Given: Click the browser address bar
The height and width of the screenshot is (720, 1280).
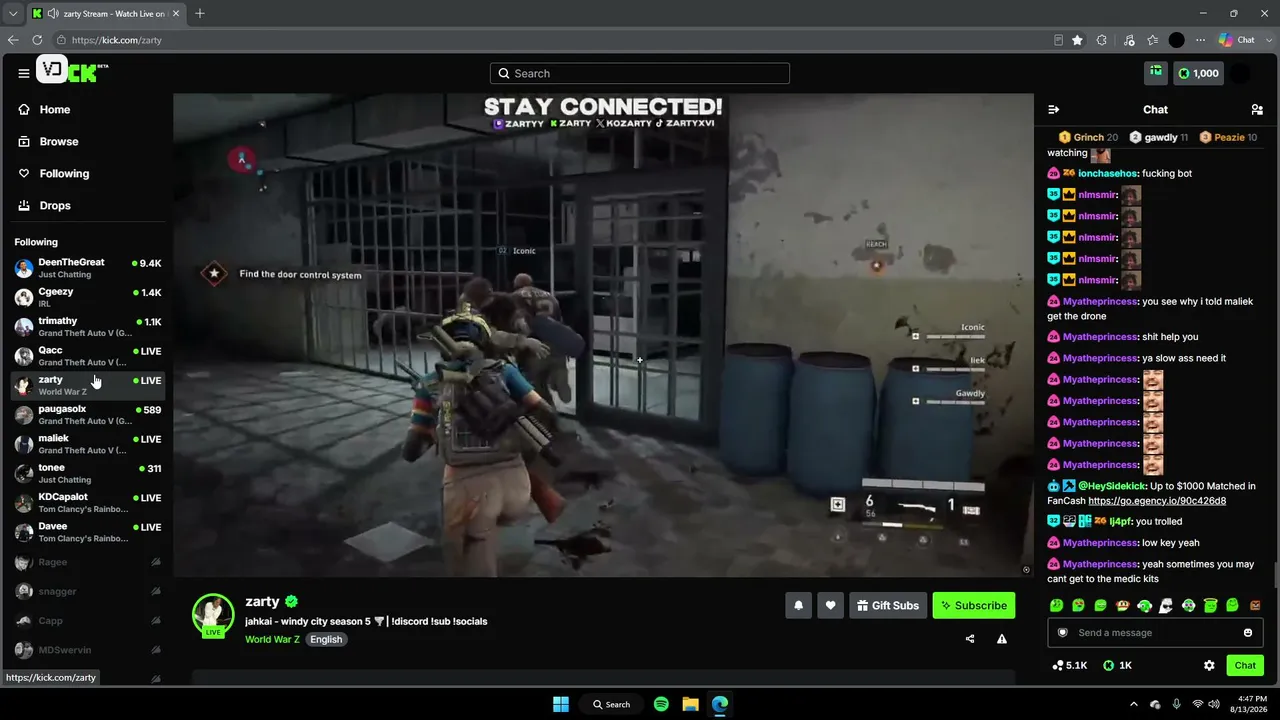Looking at the screenshot, I should point(550,40).
